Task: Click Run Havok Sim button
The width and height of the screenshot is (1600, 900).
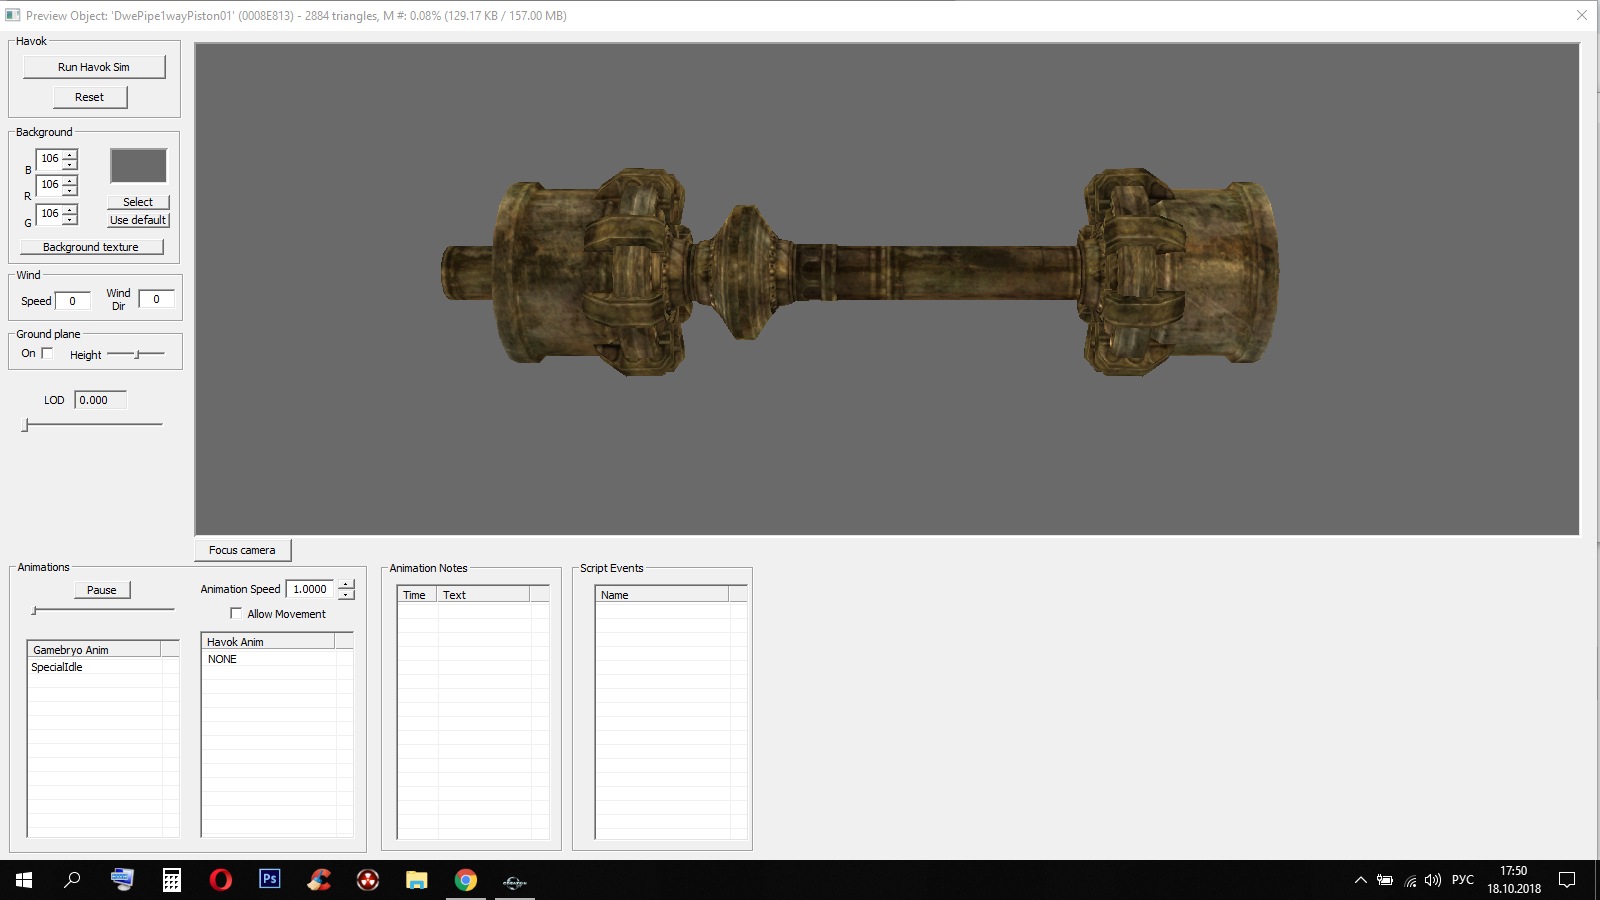Action: point(94,67)
